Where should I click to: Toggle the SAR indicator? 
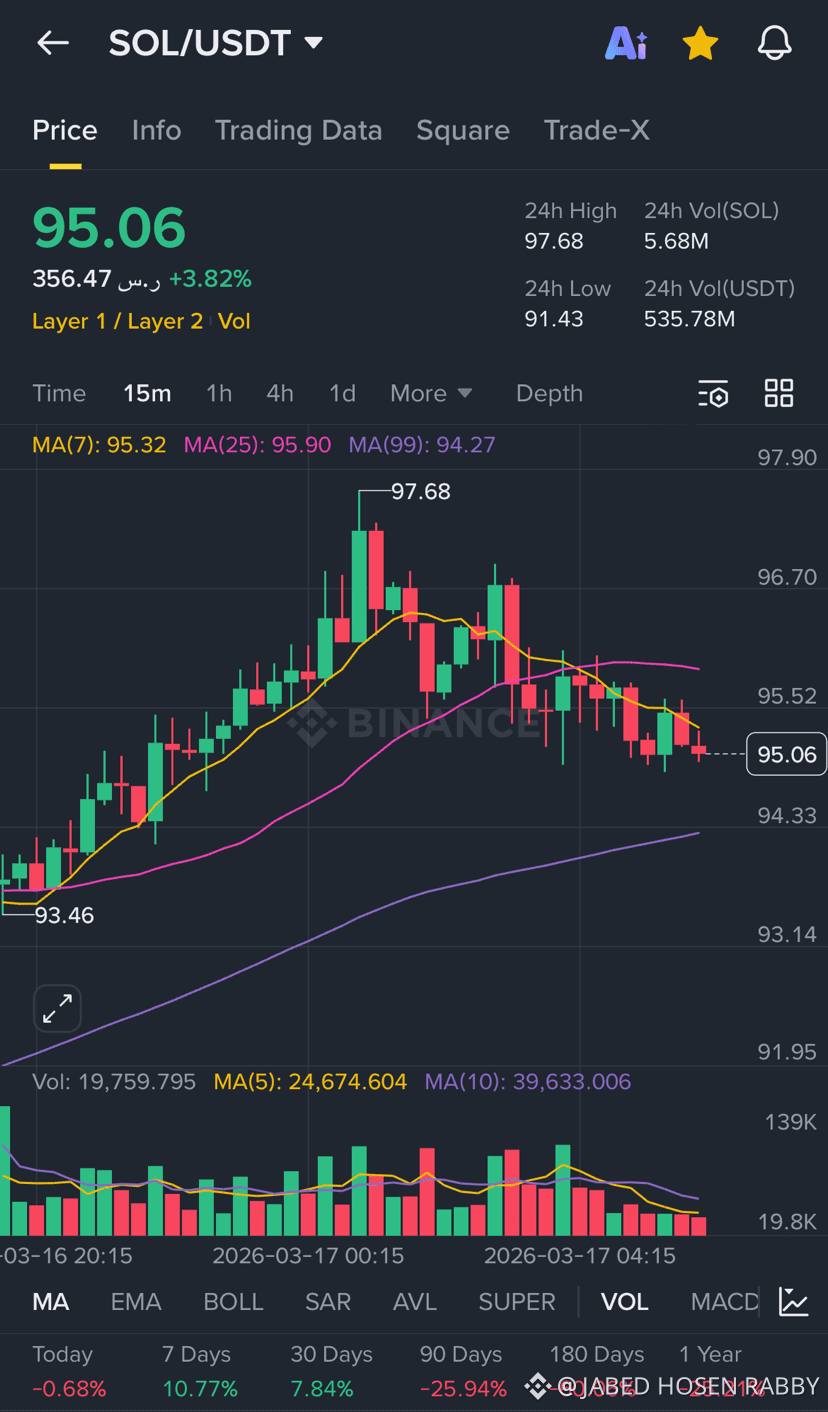click(328, 1301)
